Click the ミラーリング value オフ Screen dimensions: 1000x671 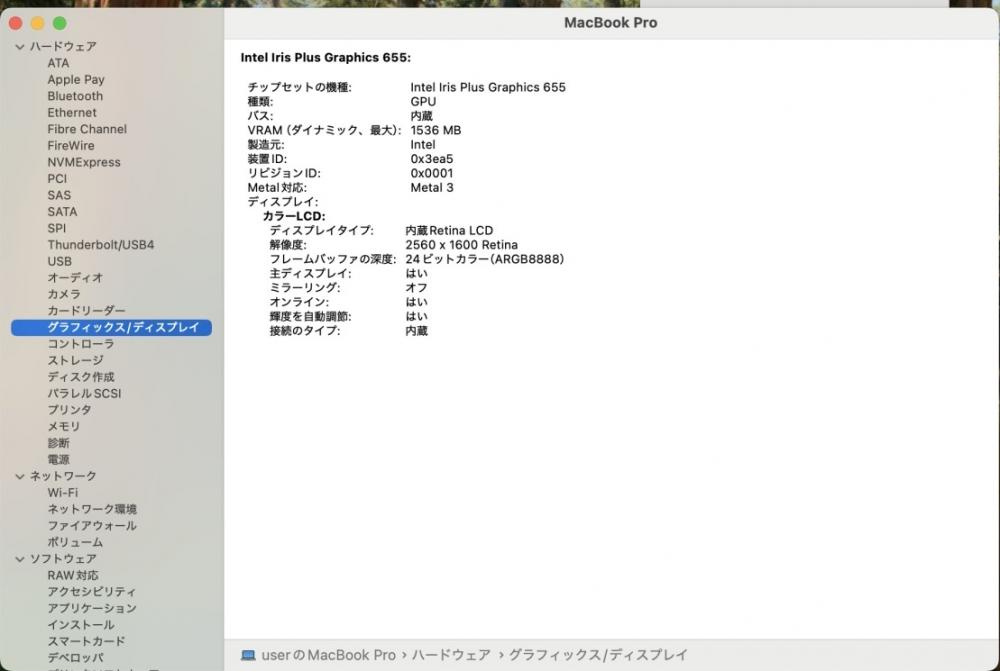tap(416, 288)
